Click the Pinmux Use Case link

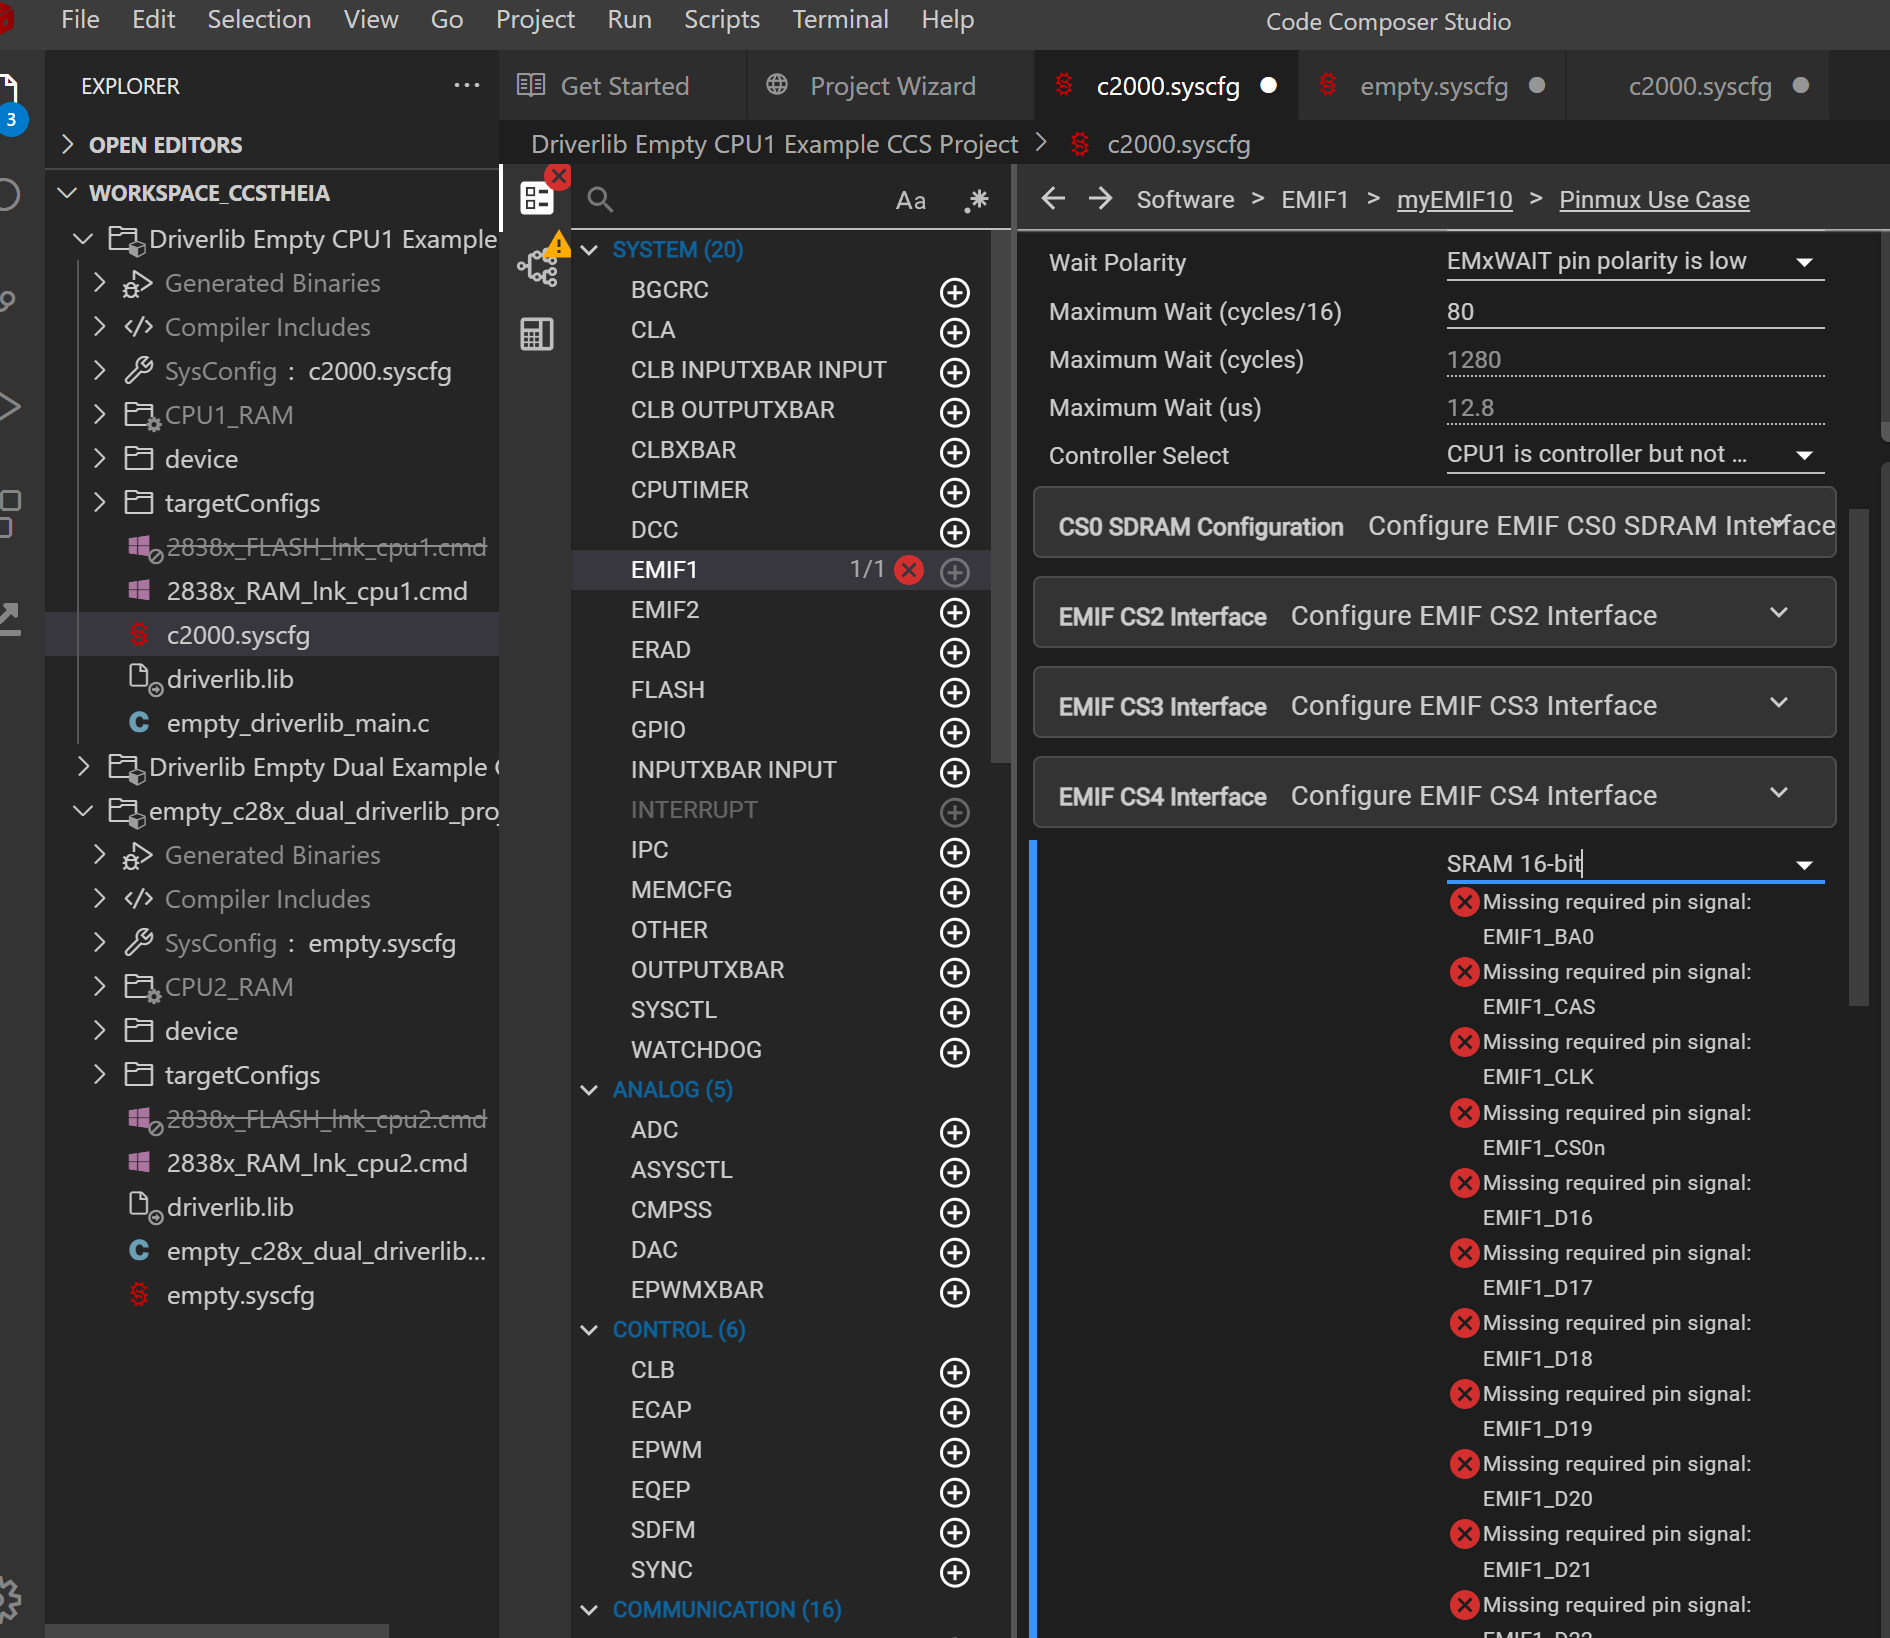point(1654,200)
